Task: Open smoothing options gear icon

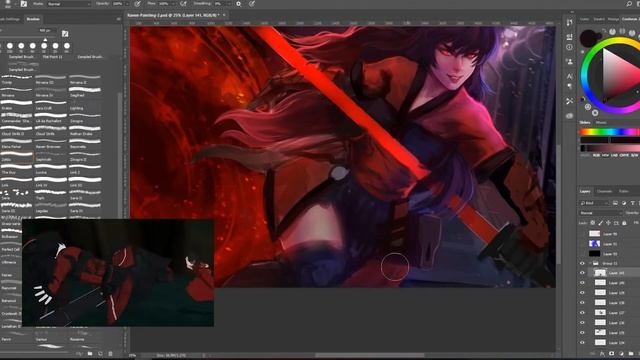Action: coord(238,4)
